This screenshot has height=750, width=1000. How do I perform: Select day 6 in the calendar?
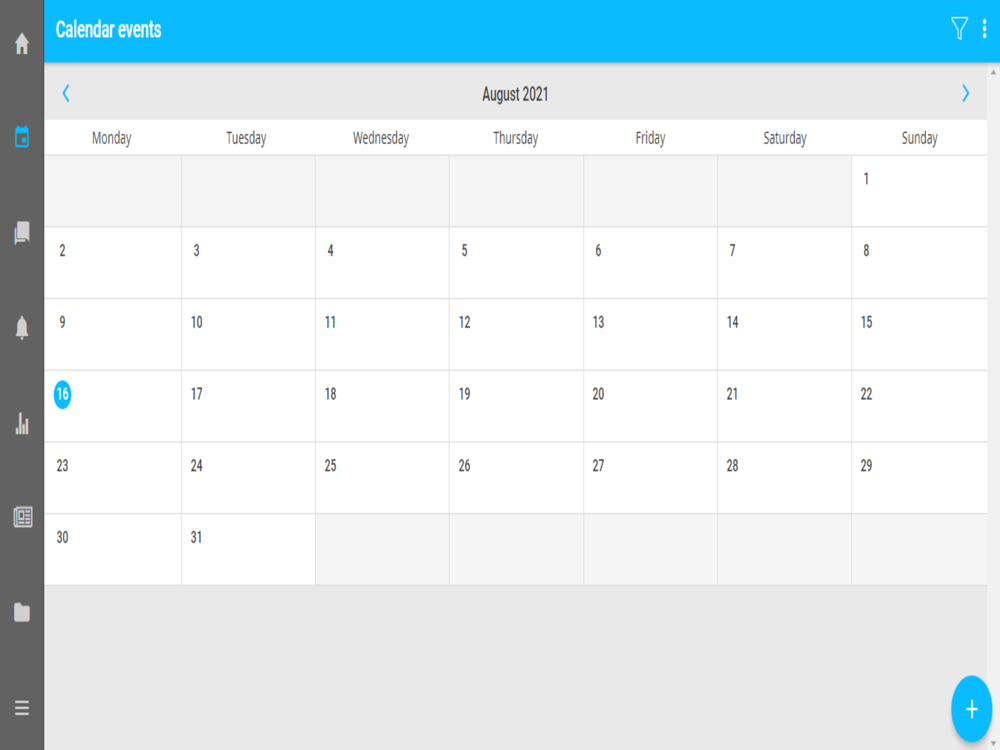[x=651, y=263]
